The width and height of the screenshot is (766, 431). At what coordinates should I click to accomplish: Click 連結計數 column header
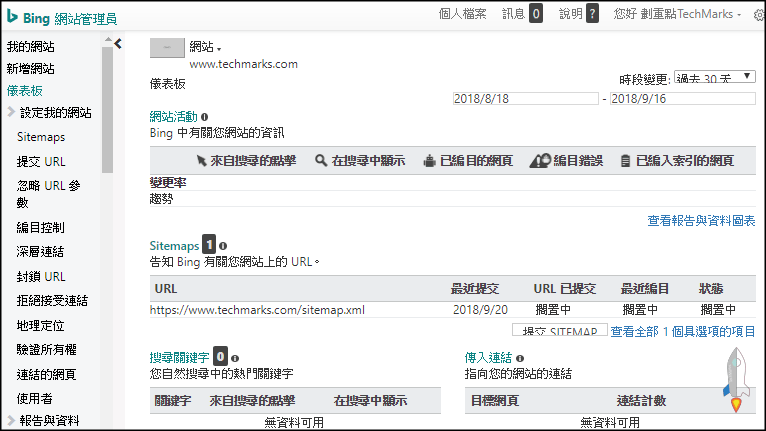[x=641, y=401]
